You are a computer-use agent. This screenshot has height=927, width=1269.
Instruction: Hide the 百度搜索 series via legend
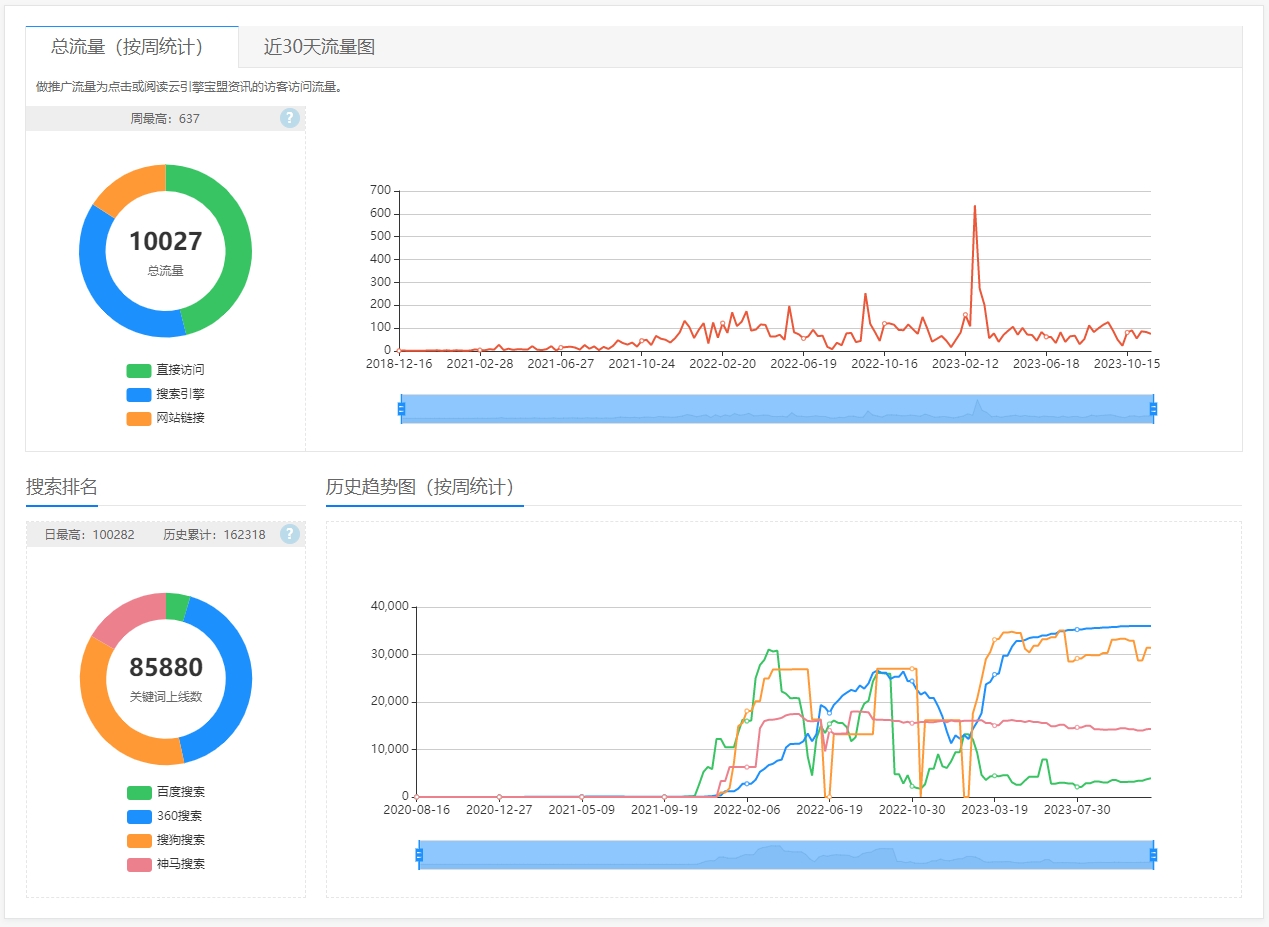pyautogui.click(x=166, y=792)
